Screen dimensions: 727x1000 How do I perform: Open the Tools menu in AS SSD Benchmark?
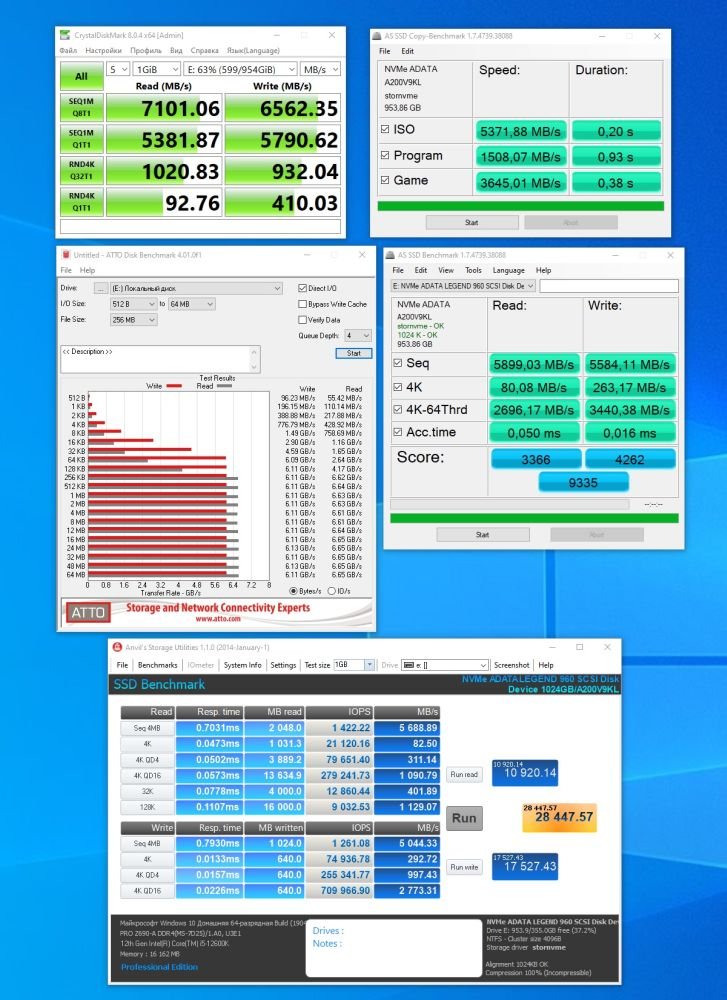tap(473, 270)
